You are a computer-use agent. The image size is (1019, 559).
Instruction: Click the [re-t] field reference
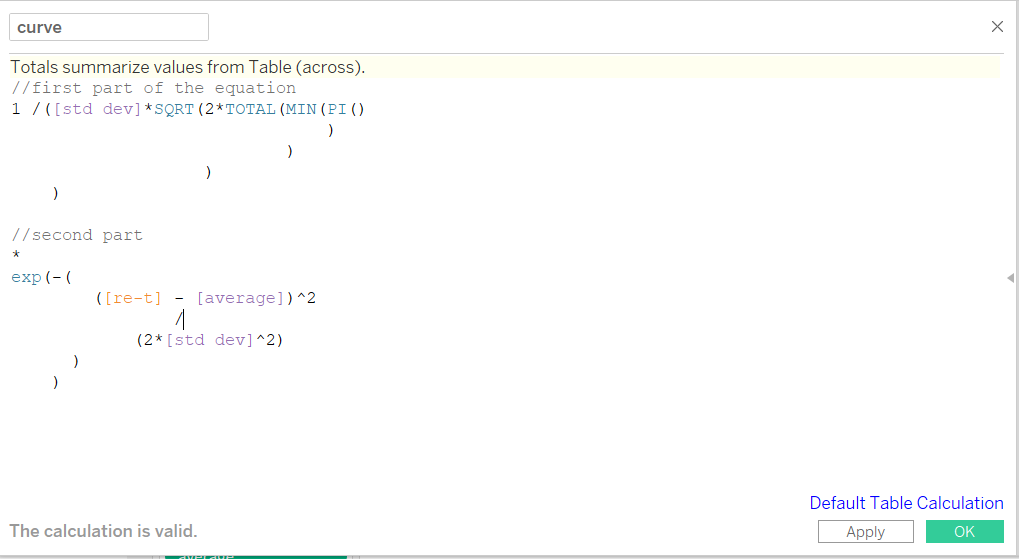click(x=133, y=298)
